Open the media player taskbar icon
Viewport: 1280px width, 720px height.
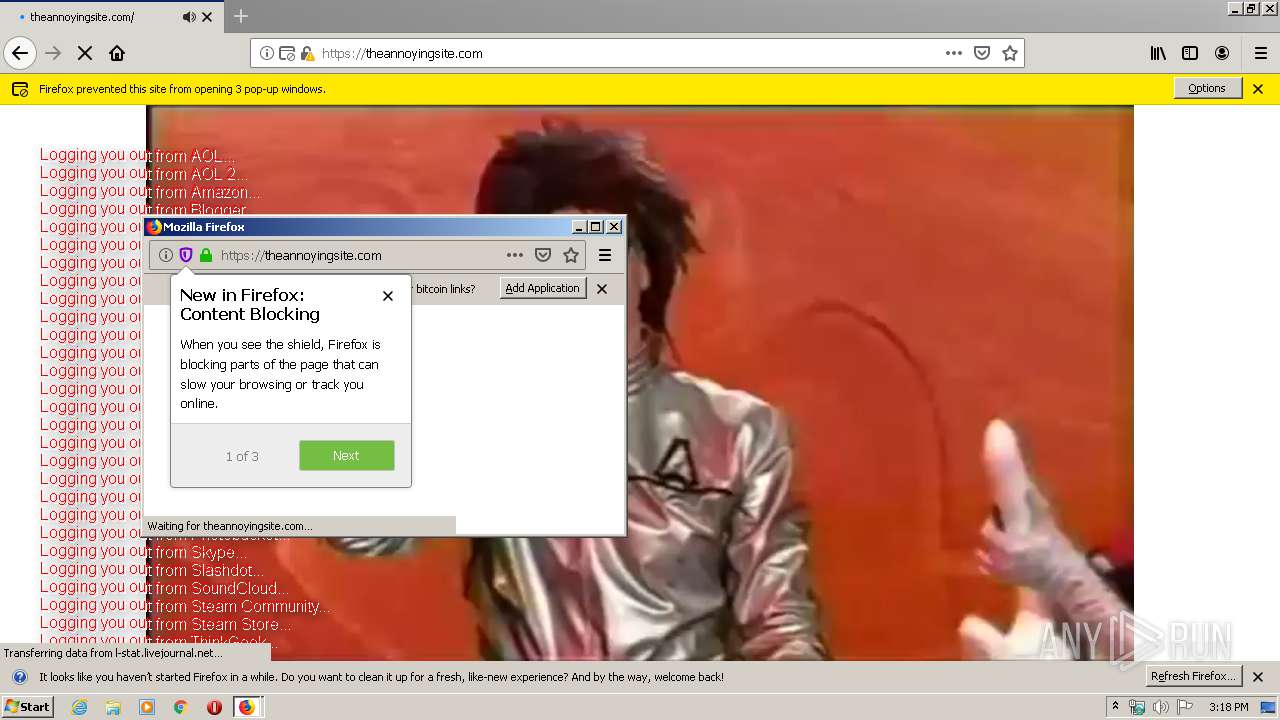click(x=147, y=707)
